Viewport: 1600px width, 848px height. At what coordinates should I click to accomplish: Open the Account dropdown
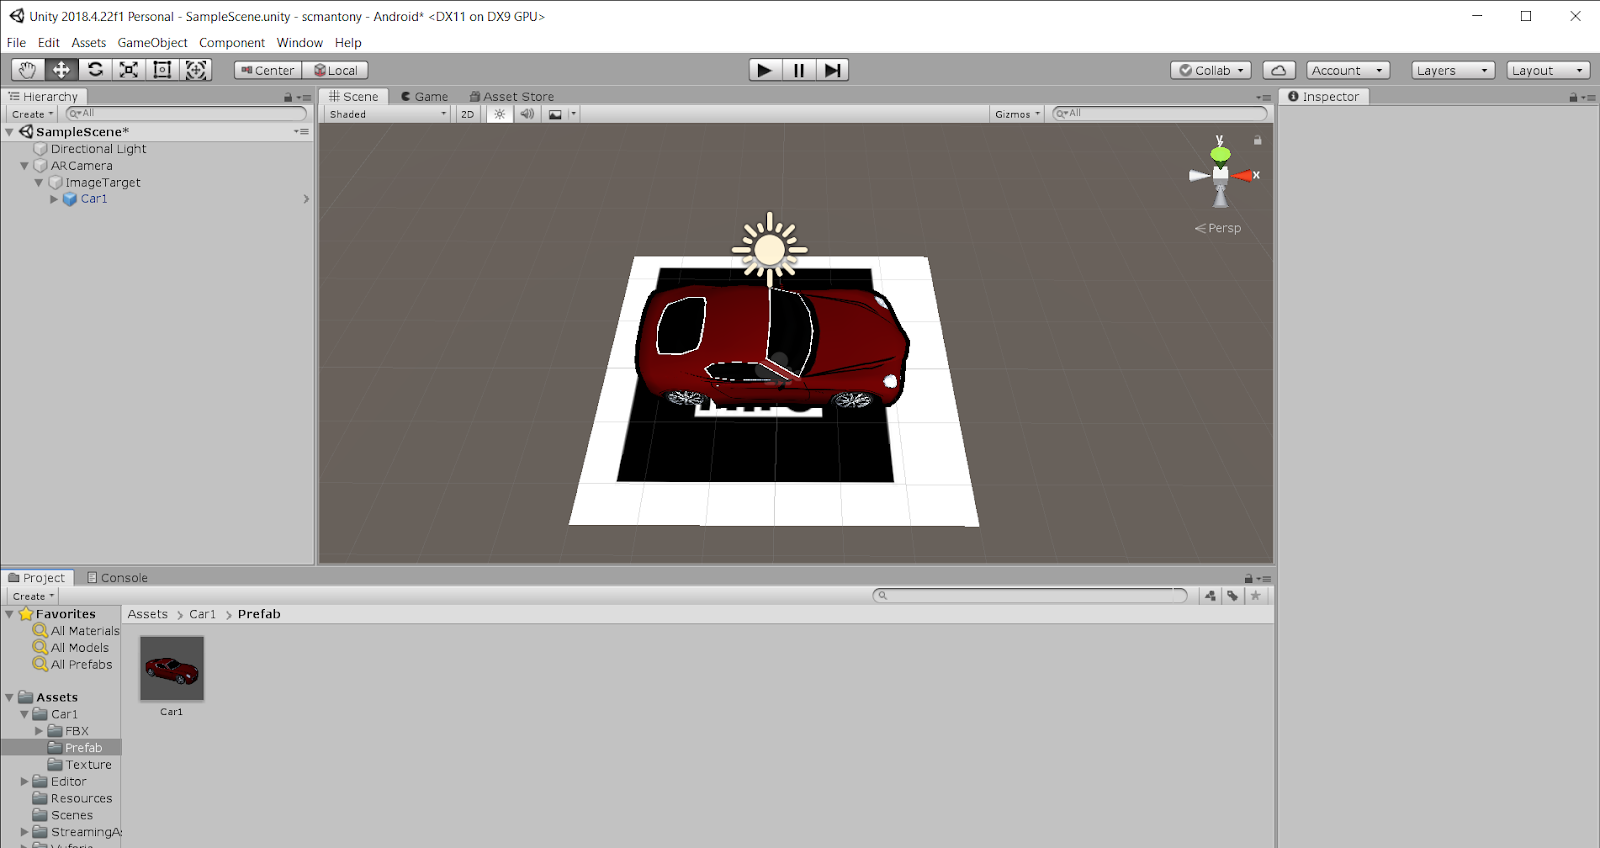[x=1348, y=70]
